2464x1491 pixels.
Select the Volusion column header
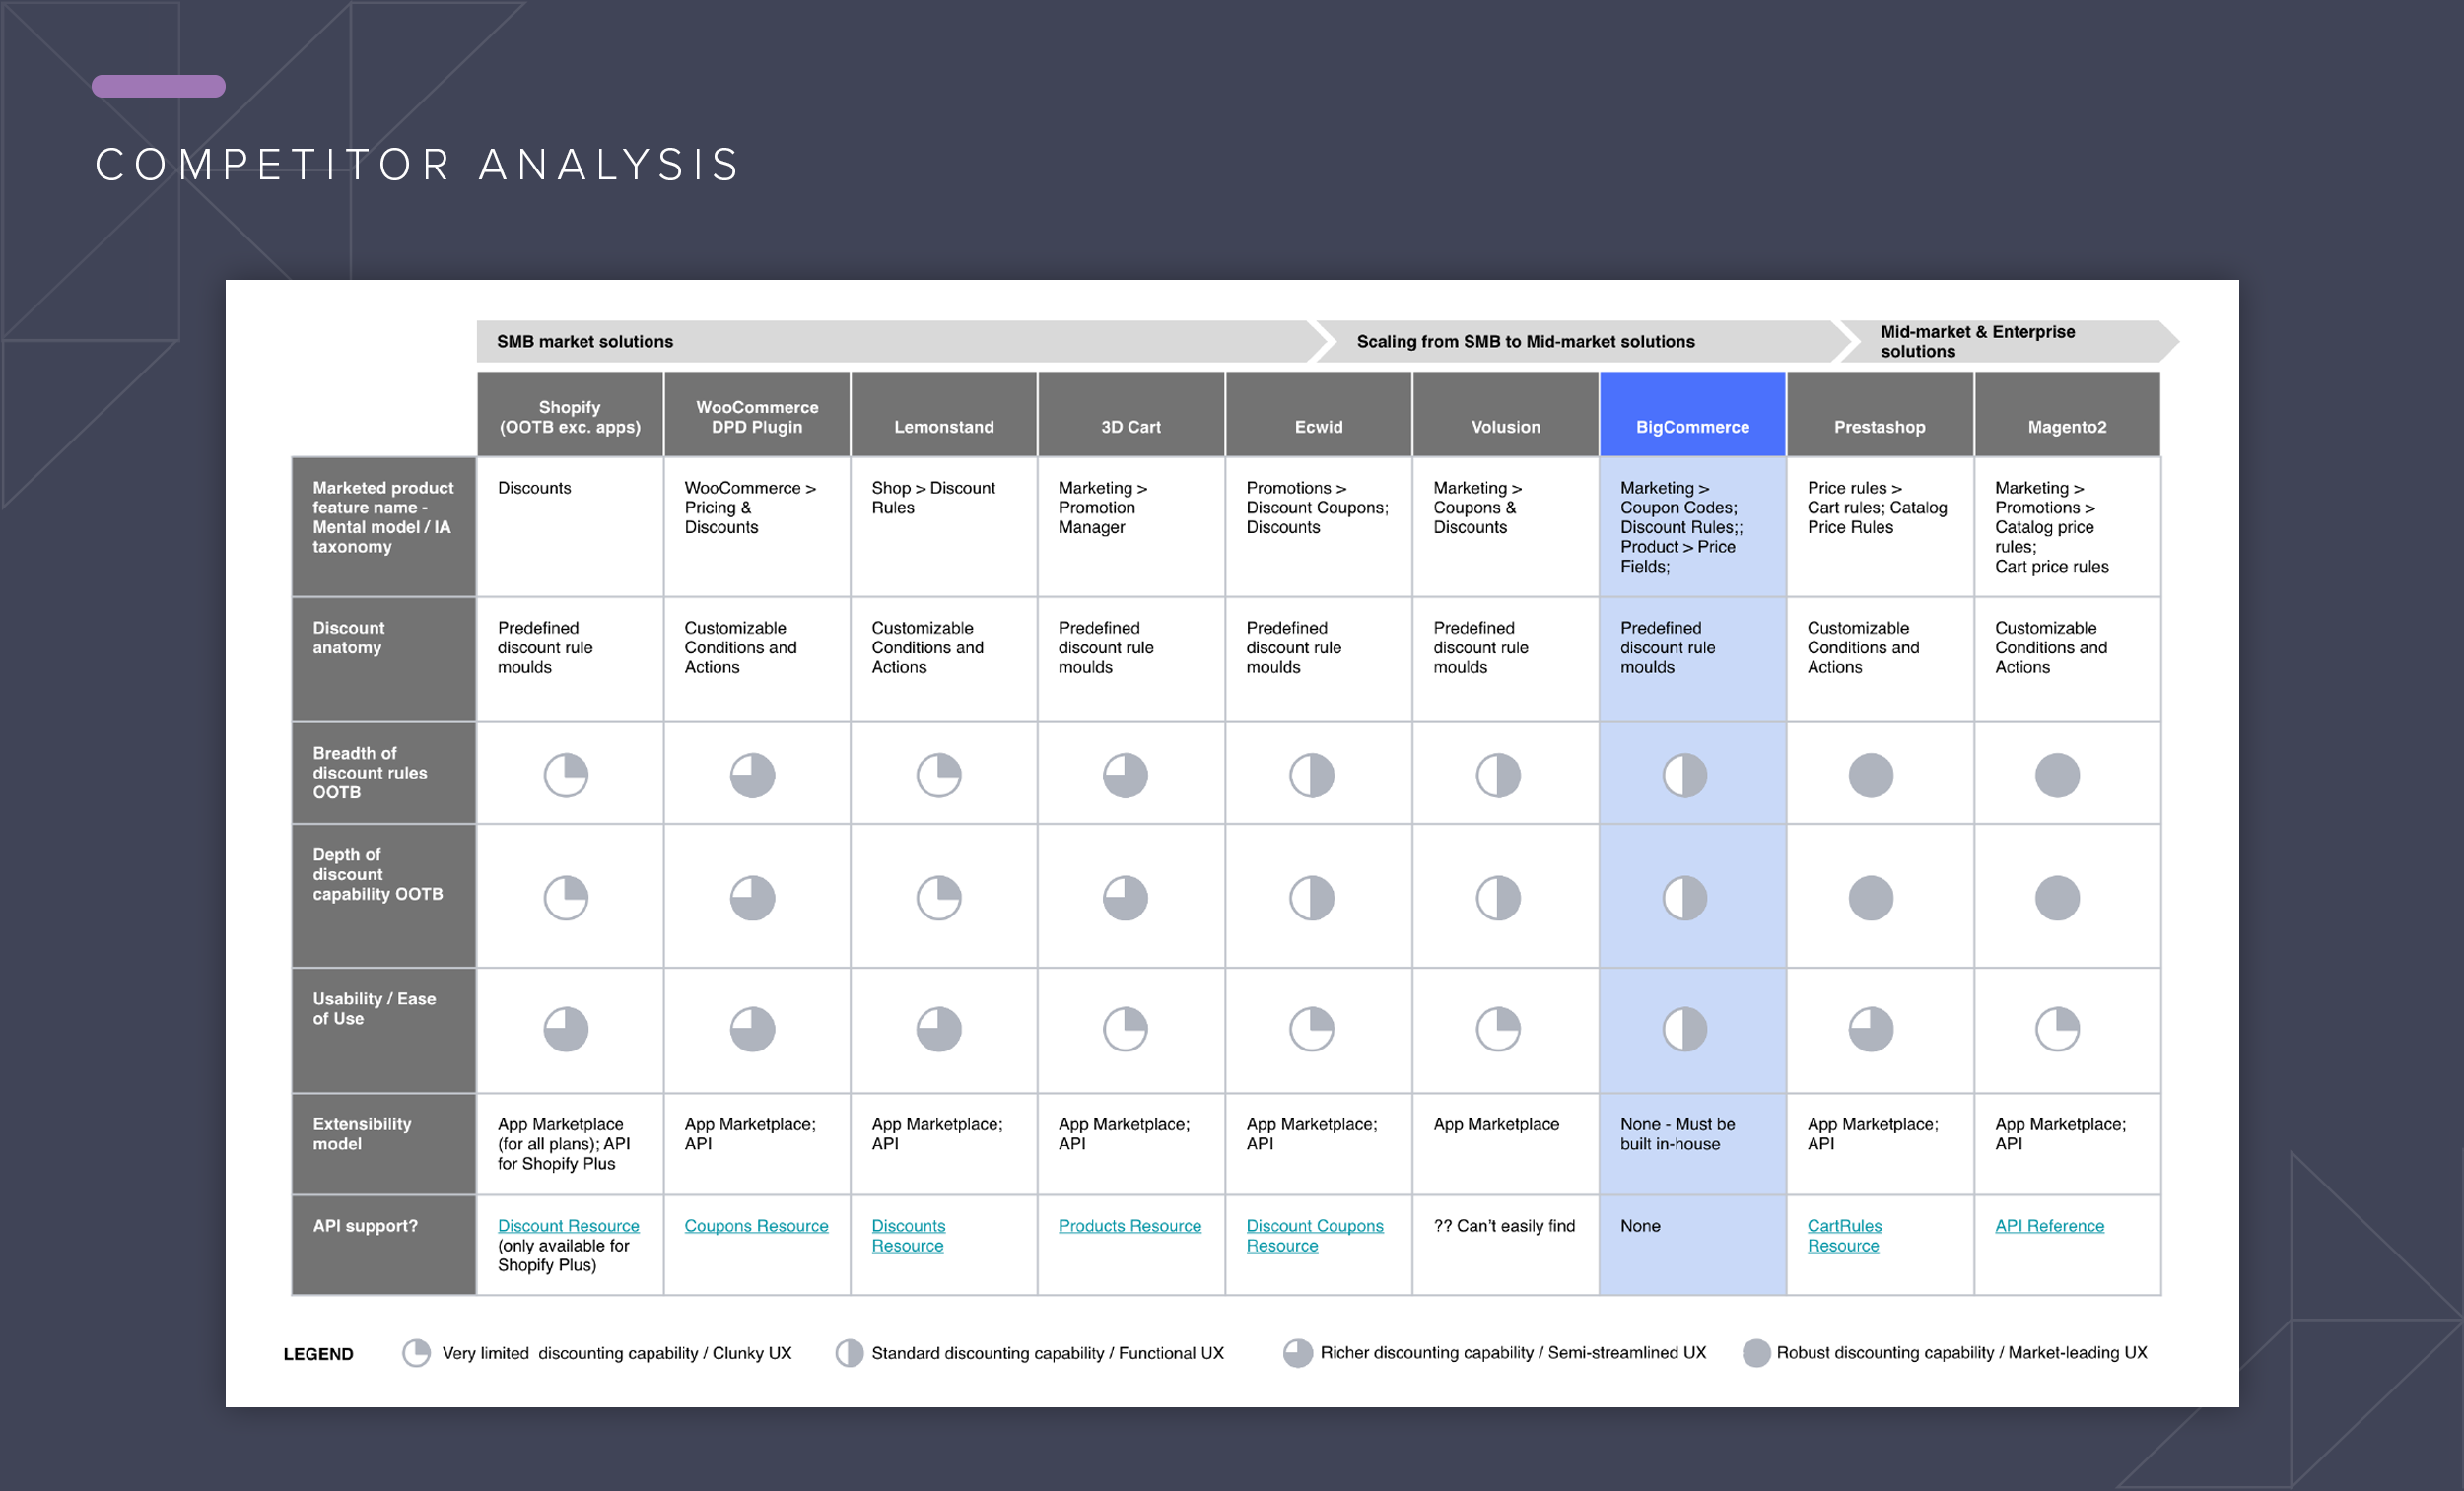(1505, 414)
